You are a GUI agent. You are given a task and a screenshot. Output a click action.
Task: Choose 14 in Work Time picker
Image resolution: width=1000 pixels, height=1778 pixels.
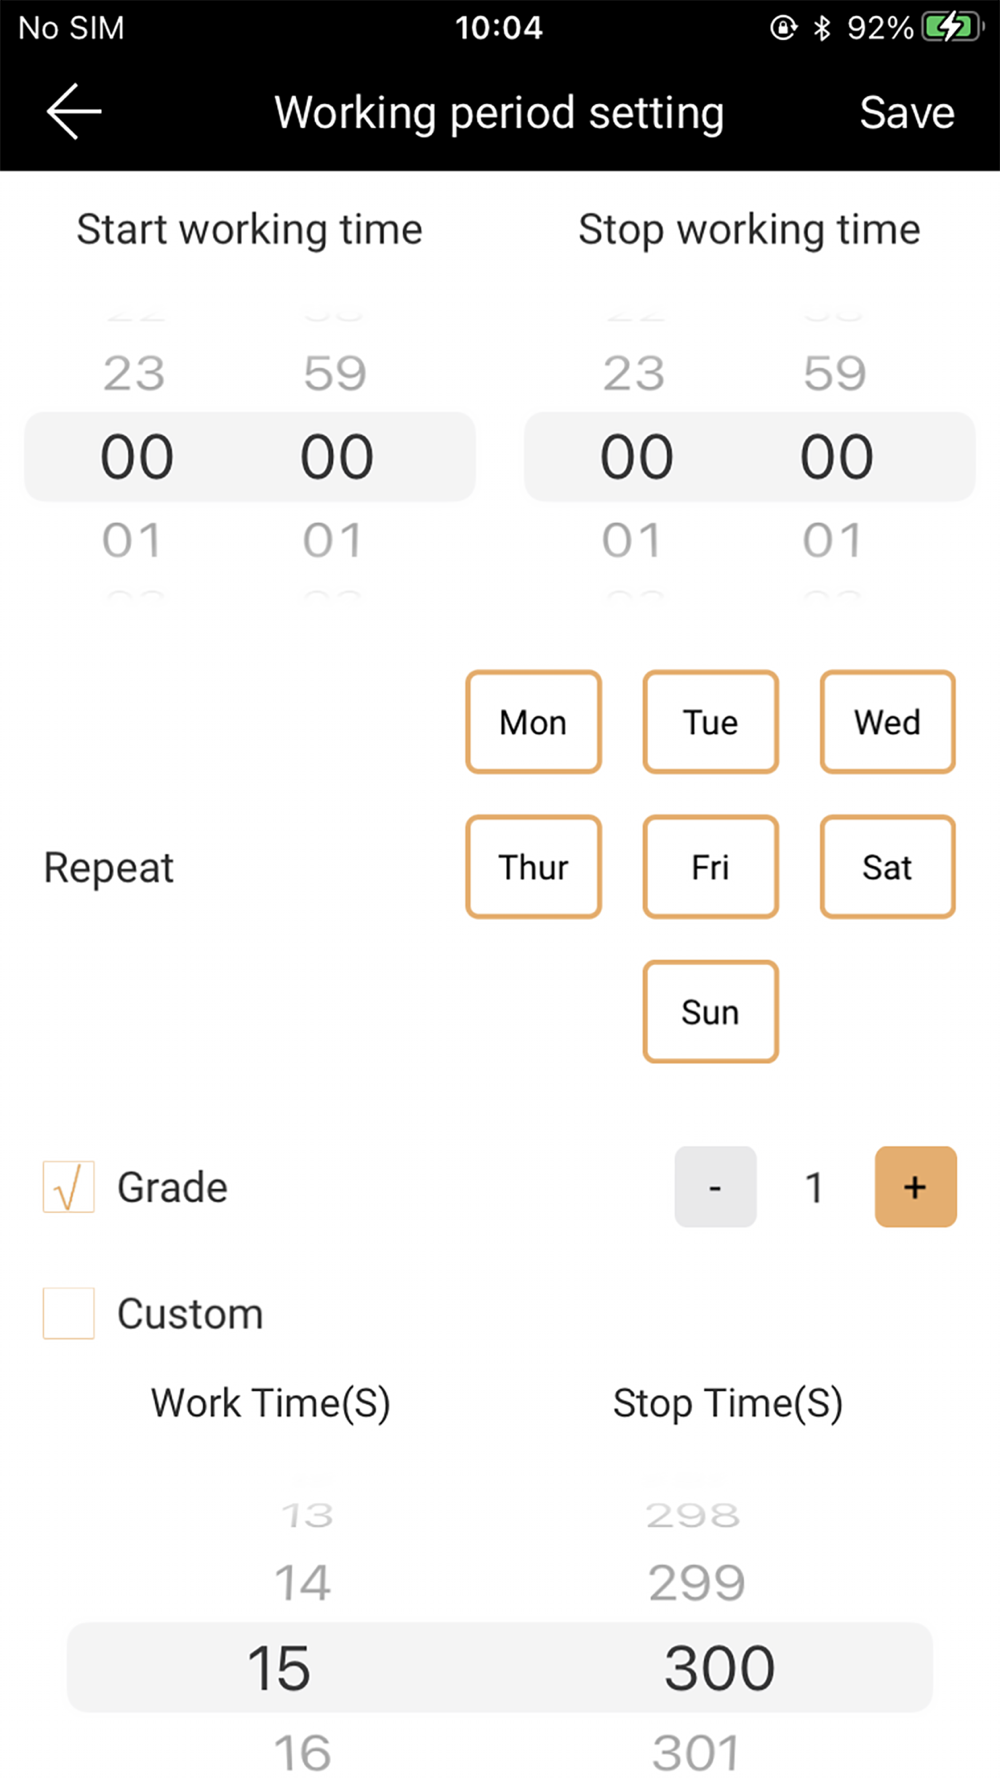click(x=302, y=1583)
